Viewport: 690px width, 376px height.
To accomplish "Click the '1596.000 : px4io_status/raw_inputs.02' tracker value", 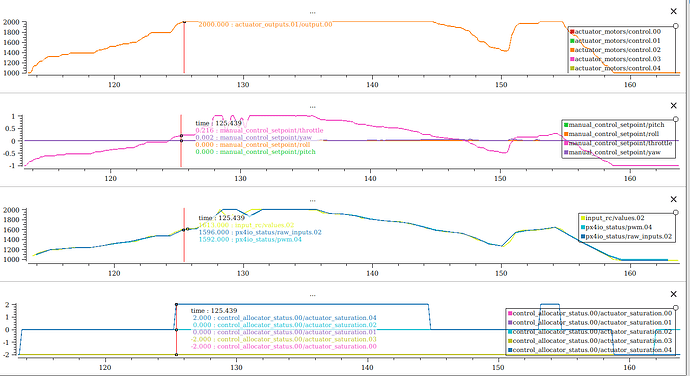I will (x=260, y=232).
